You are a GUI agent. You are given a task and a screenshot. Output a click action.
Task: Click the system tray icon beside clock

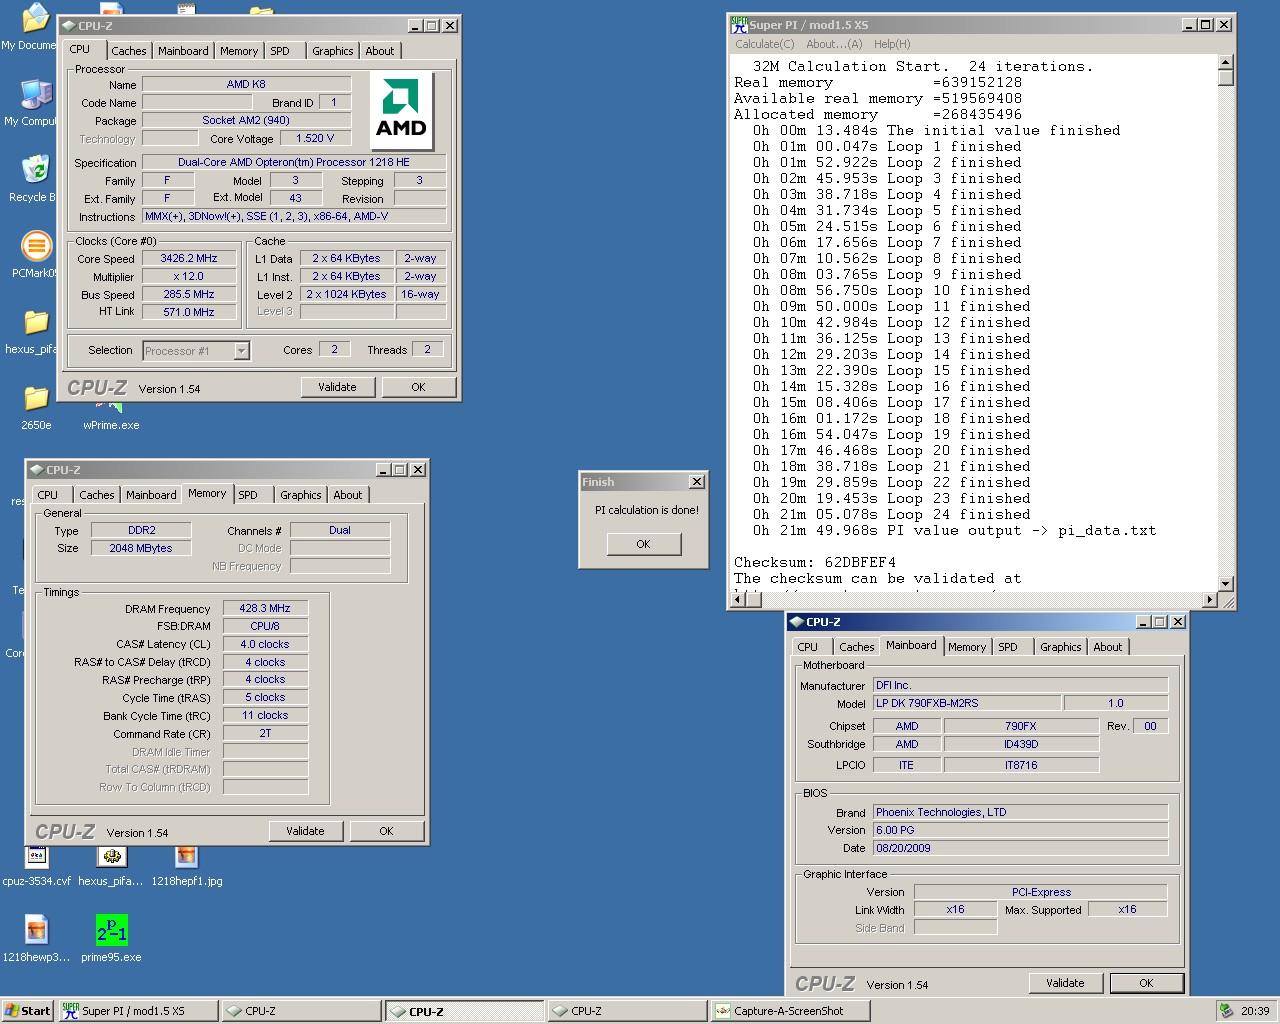coord(1226,1011)
